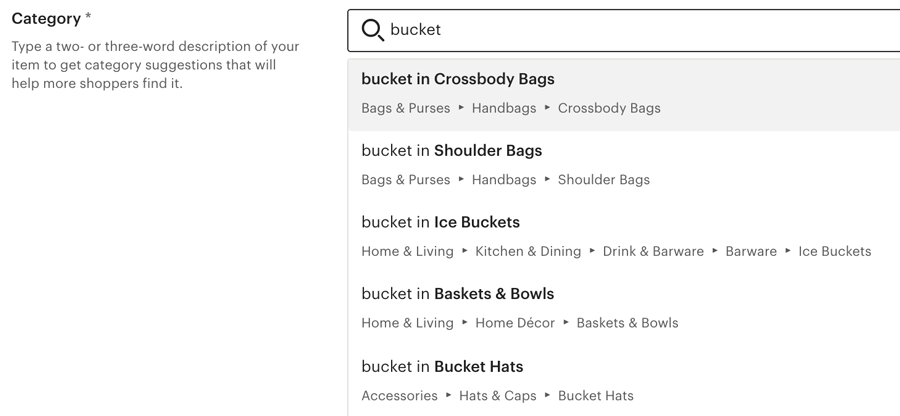Click the "Drink & Barware" breadcrumb

pyautogui.click(x=653, y=252)
